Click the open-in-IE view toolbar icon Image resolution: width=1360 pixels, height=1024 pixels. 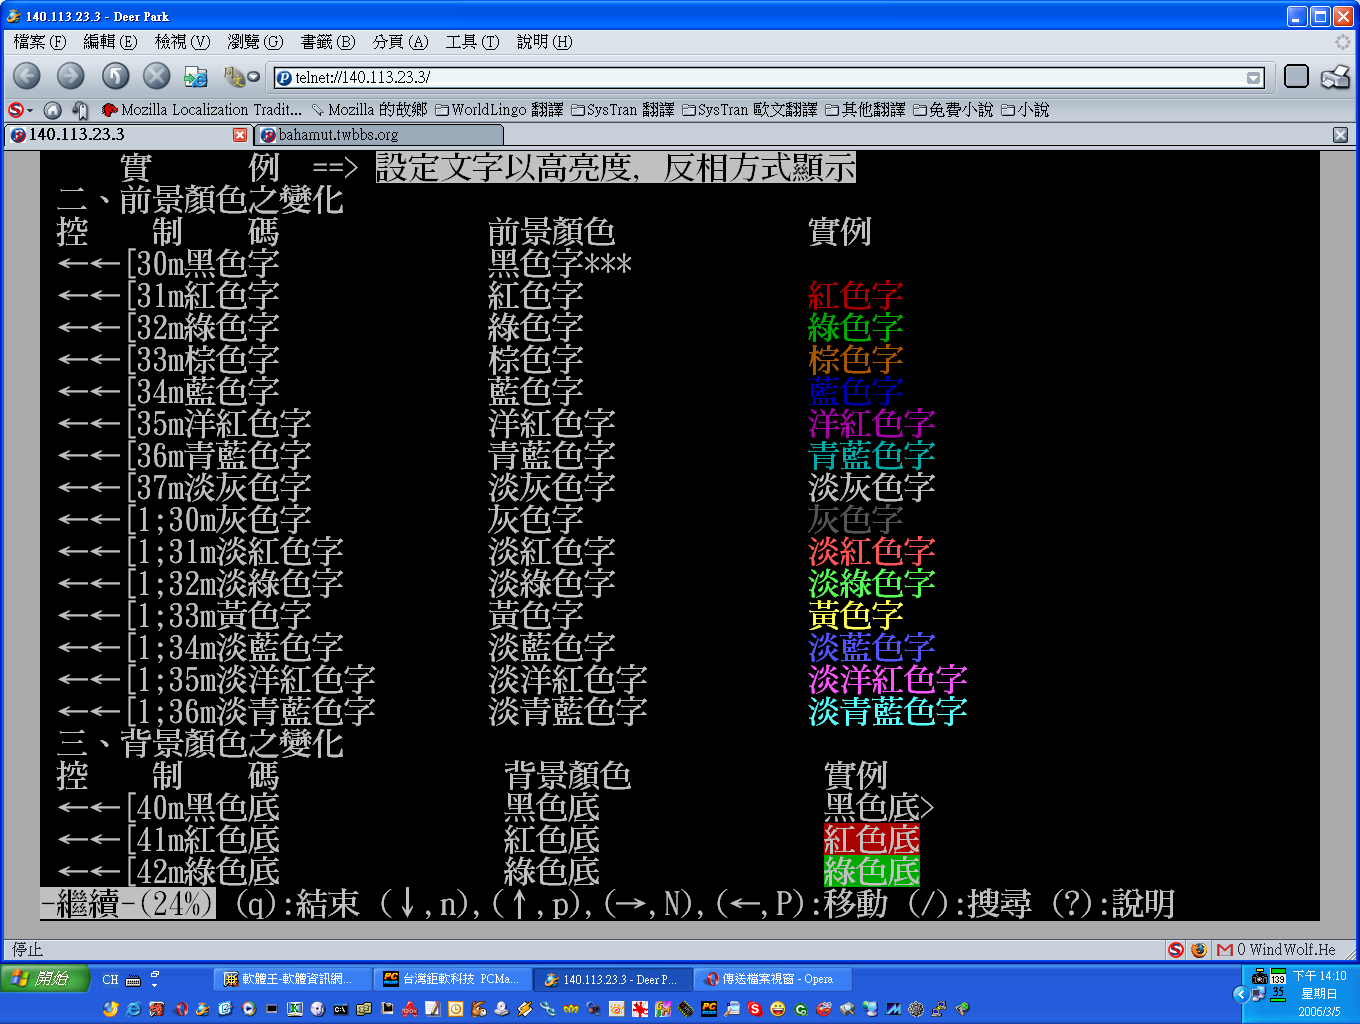coord(196,77)
